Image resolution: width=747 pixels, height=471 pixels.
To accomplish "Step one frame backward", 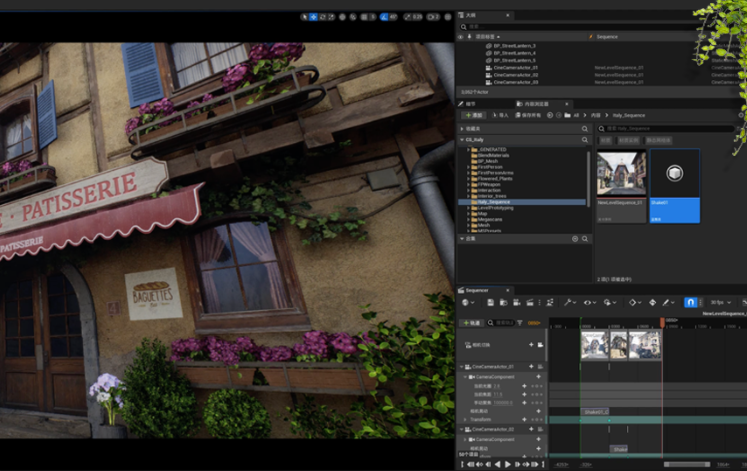I will 488,464.
